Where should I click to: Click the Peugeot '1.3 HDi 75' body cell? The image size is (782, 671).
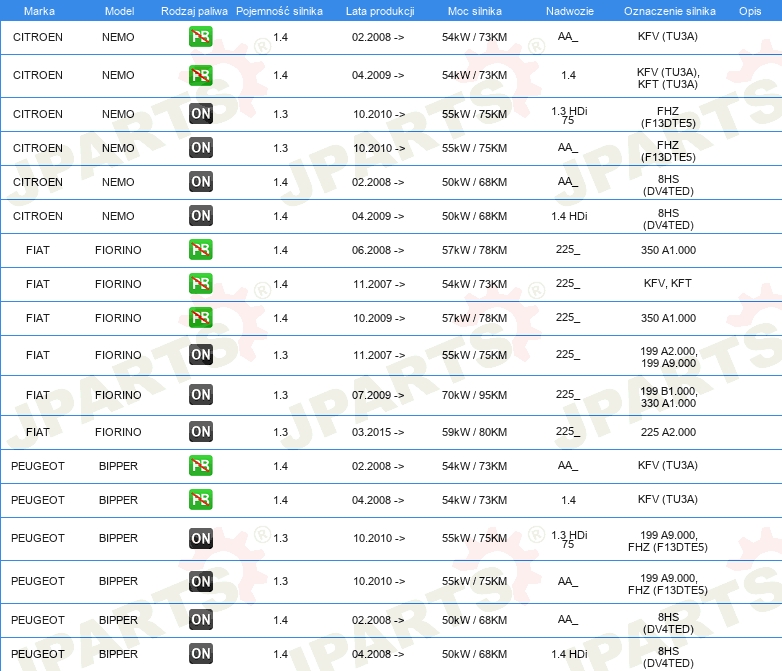(x=569, y=539)
